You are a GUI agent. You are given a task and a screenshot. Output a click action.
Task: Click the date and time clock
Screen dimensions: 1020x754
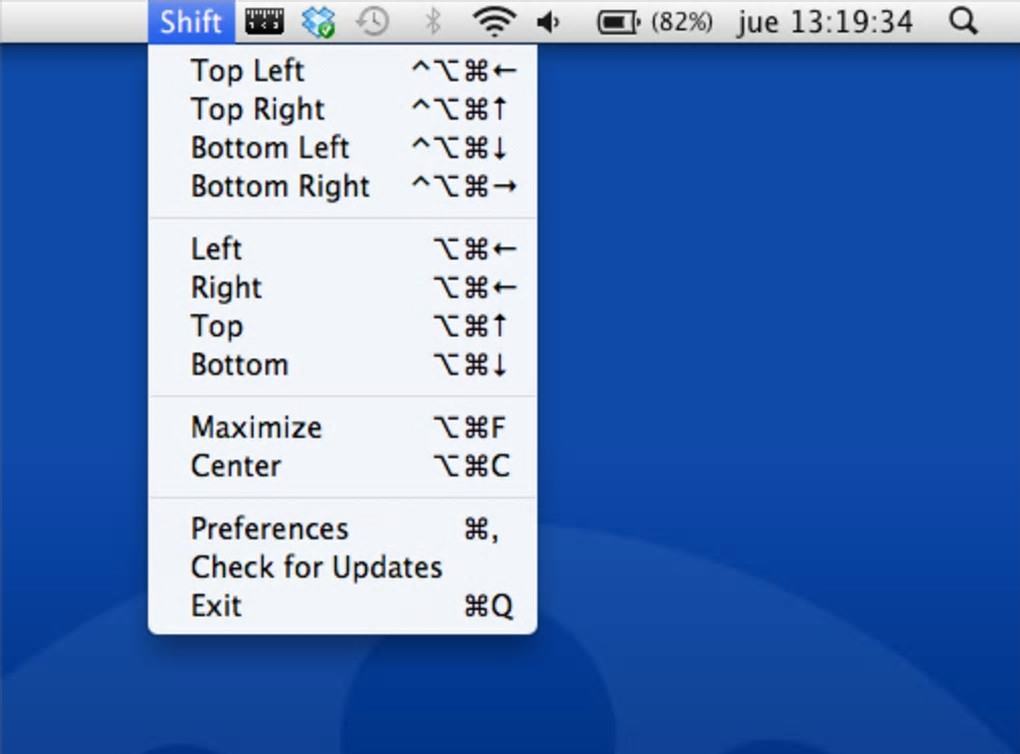point(825,21)
